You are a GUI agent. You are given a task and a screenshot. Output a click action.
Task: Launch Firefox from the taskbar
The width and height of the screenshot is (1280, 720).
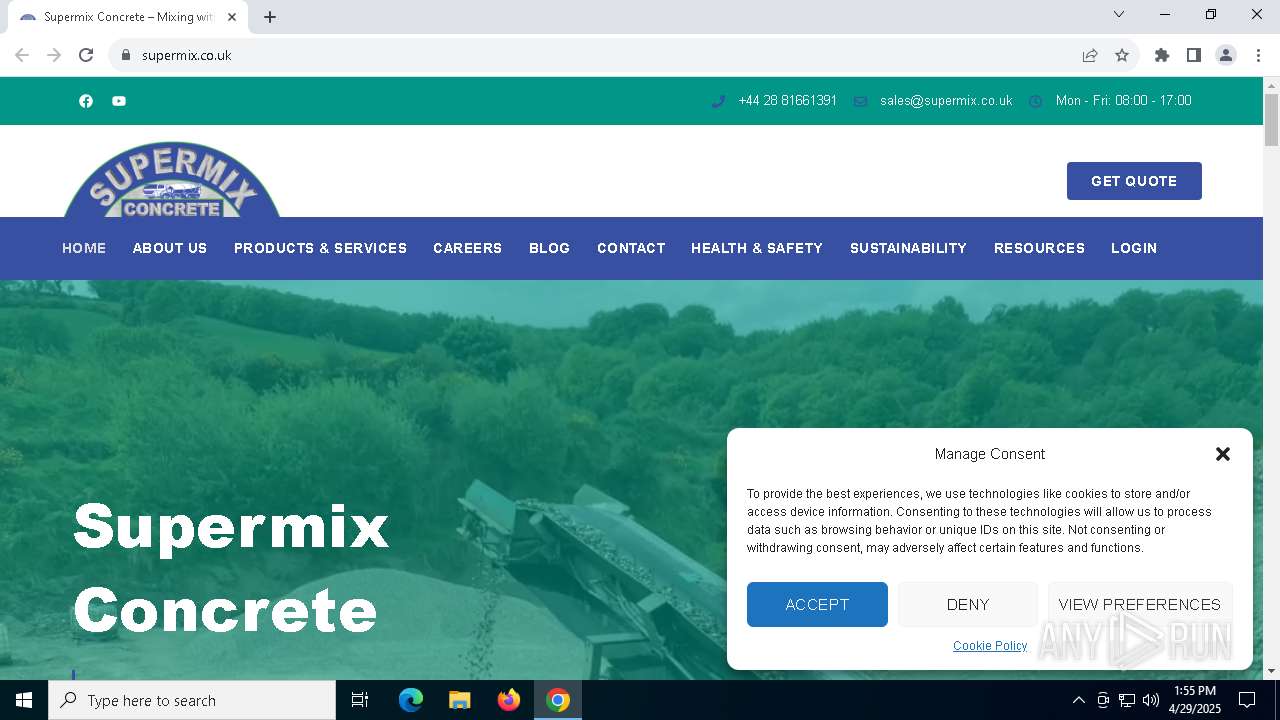click(509, 700)
